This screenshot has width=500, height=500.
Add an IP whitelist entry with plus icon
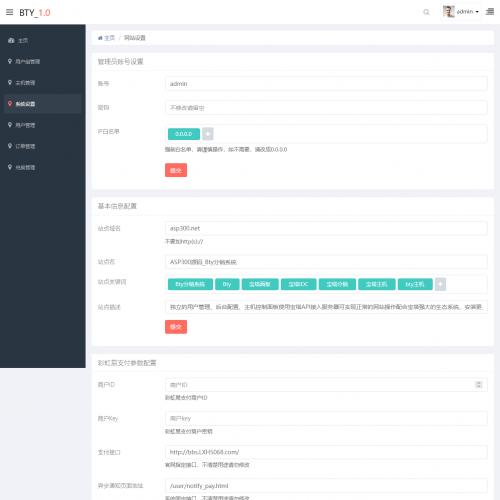(x=208, y=134)
